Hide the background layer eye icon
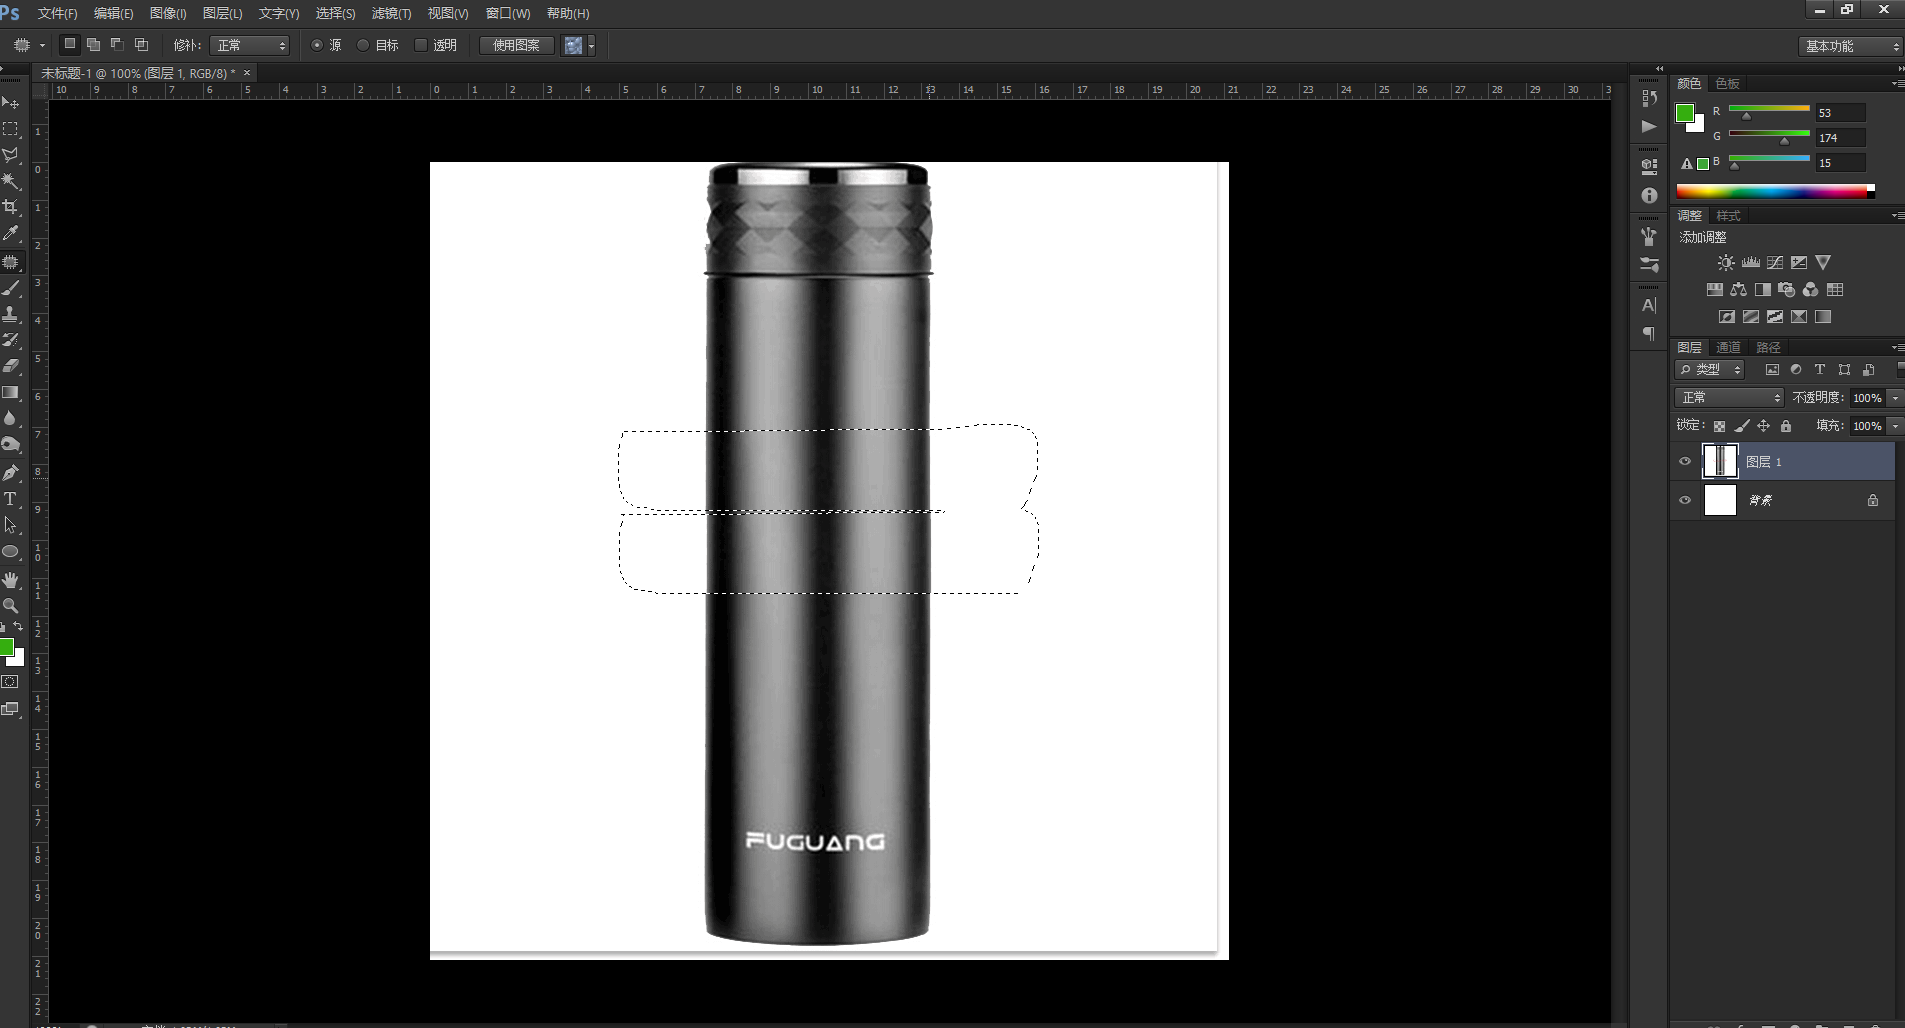Image resolution: width=1905 pixels, height=1028 pixels. click(x=1685, y=500)
